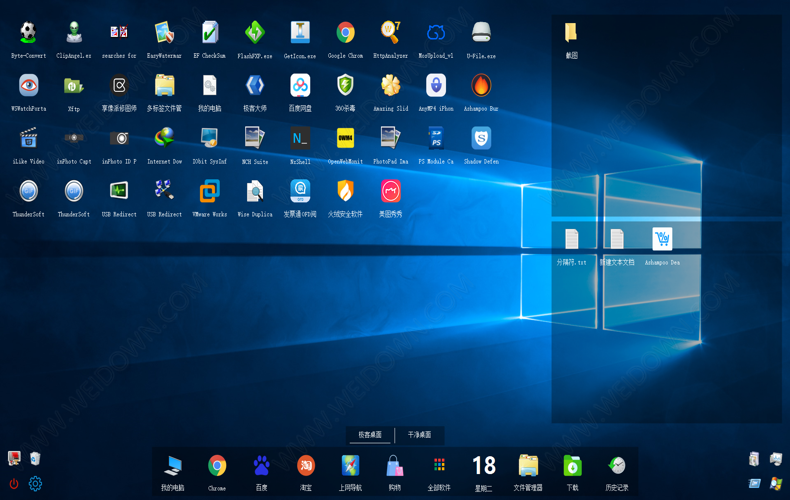Open Internet Dow globe icon
Viewport: 790px width, 500px height.
(x=164, y=138)
